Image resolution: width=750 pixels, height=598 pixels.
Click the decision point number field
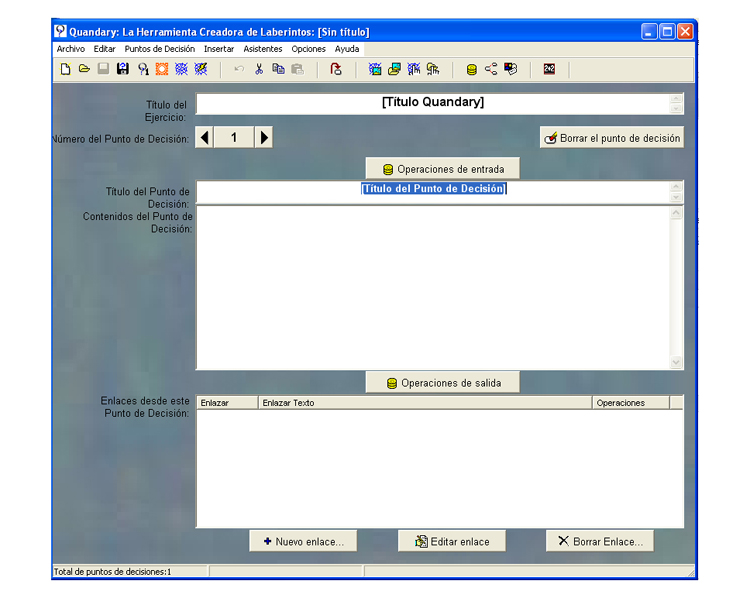click(234, 138)
